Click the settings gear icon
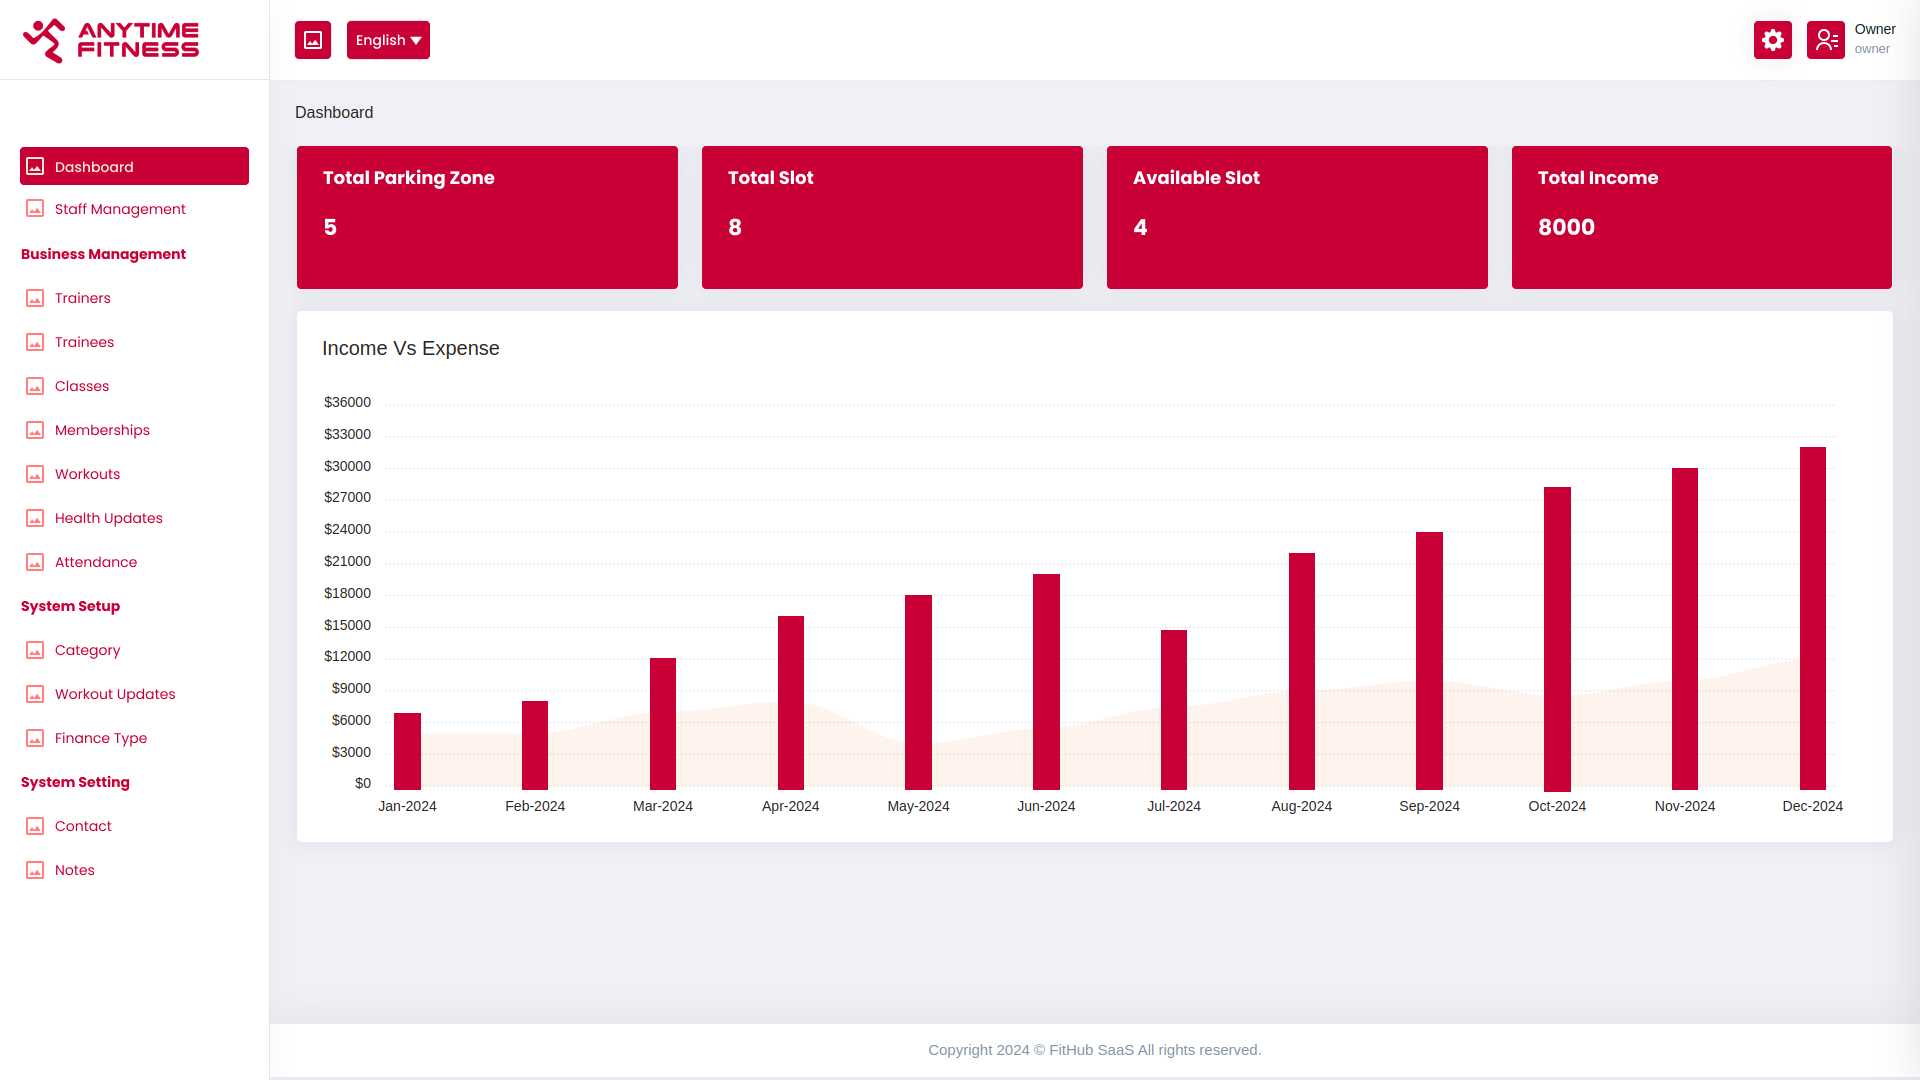 pos(1772,40)
